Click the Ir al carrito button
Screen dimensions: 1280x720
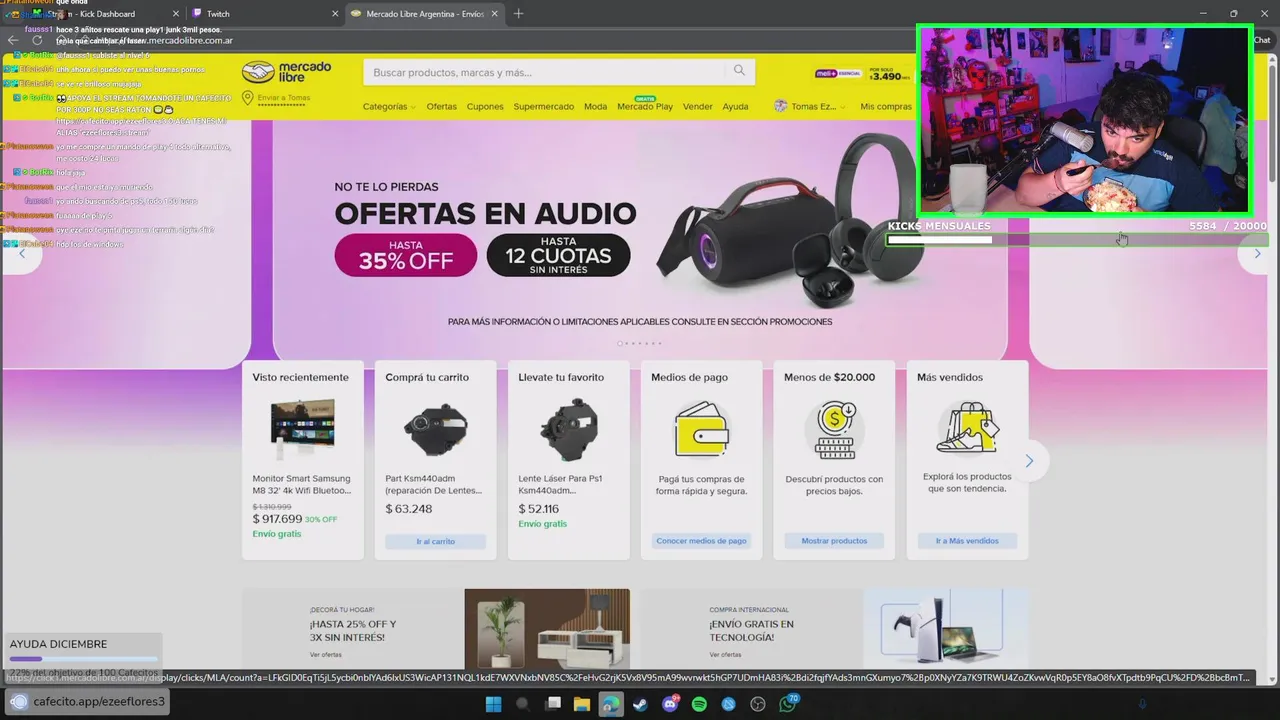[436, 541]
